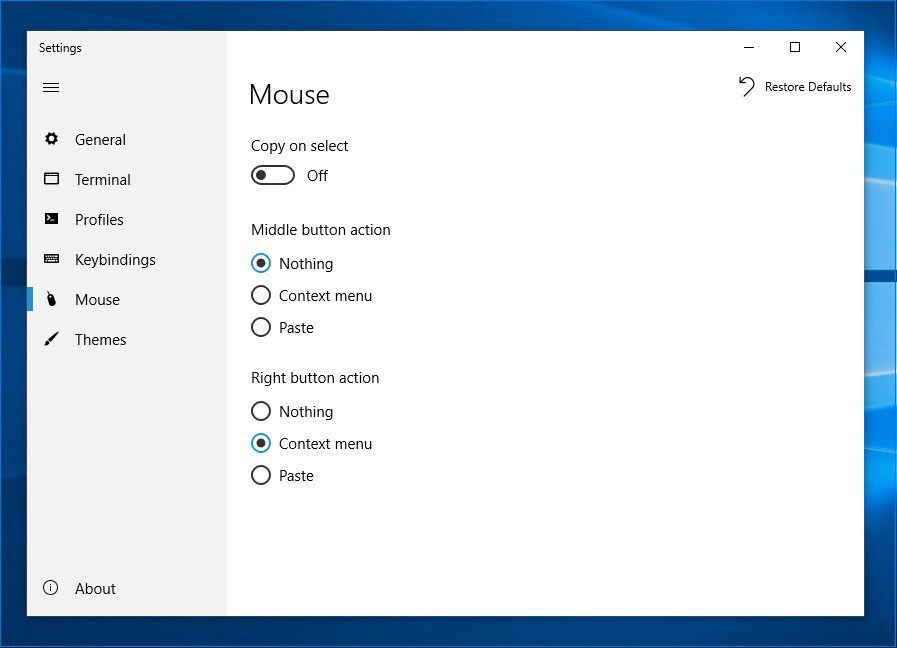Viewport: 897px width, 648px height.
Task: Click the General gear icon
Action: (x=52, y=140)
